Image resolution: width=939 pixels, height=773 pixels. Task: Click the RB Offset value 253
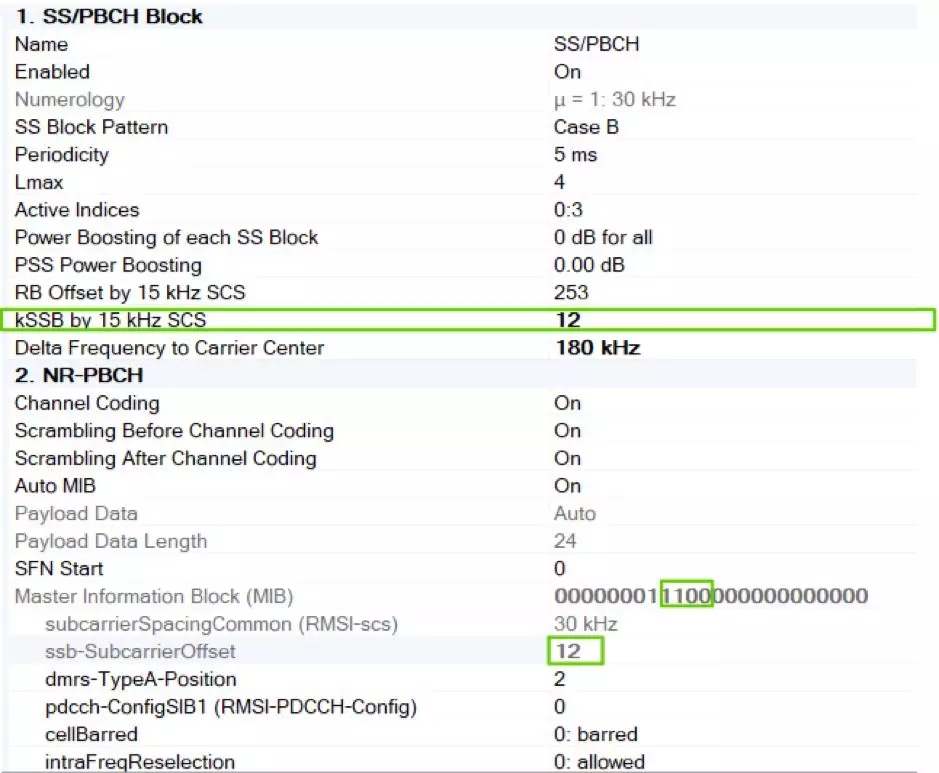tap(571, 293)
